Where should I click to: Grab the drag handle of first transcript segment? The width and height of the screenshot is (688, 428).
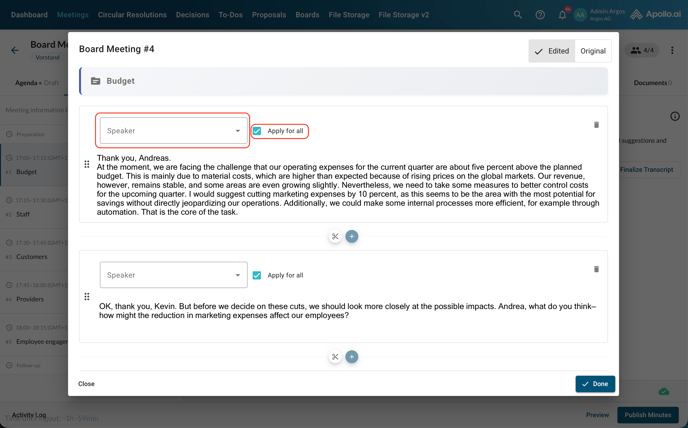pos(87,164)
